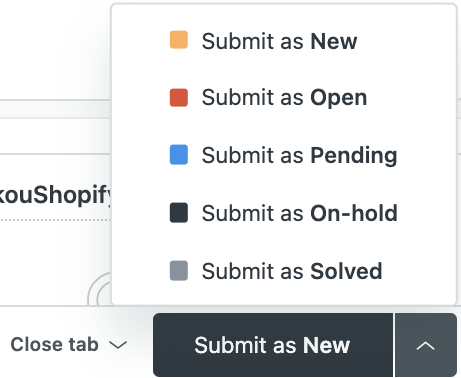Select Submit as On-hold option
The width and height of the screenshot is (461, 378).
[283, 213]
